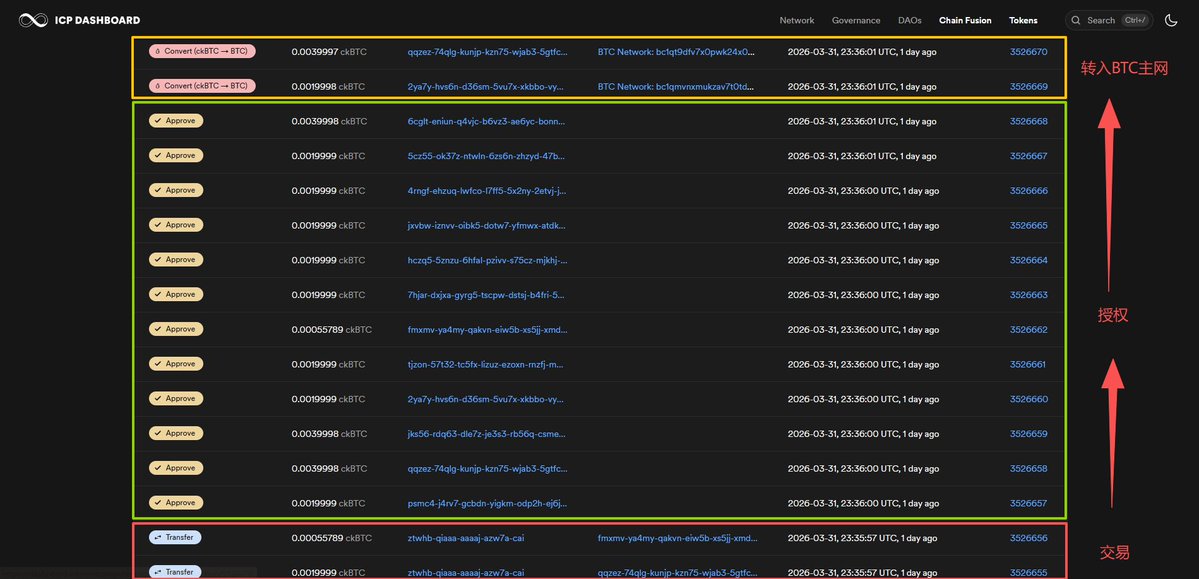Click Transfer badge in row 3526656
Screen dimensions: 1199x579
pyautogui.click(x=175, y=537)
